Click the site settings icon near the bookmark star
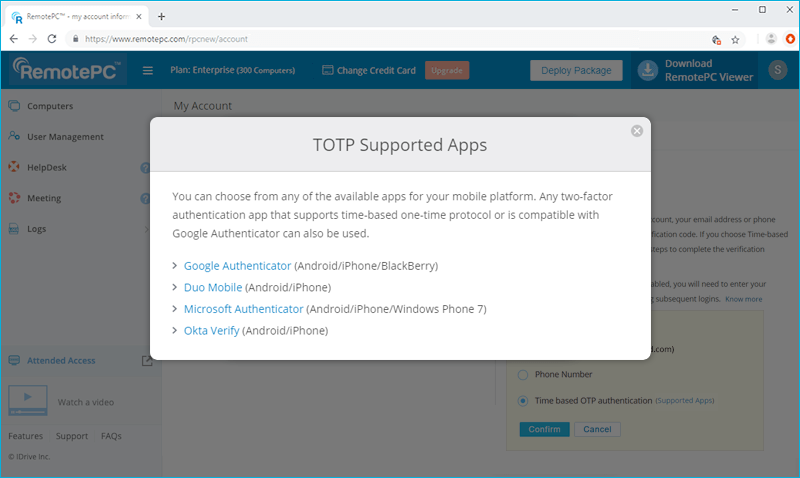The height and width of the screenshot is (478, 800). click(716, 40)
